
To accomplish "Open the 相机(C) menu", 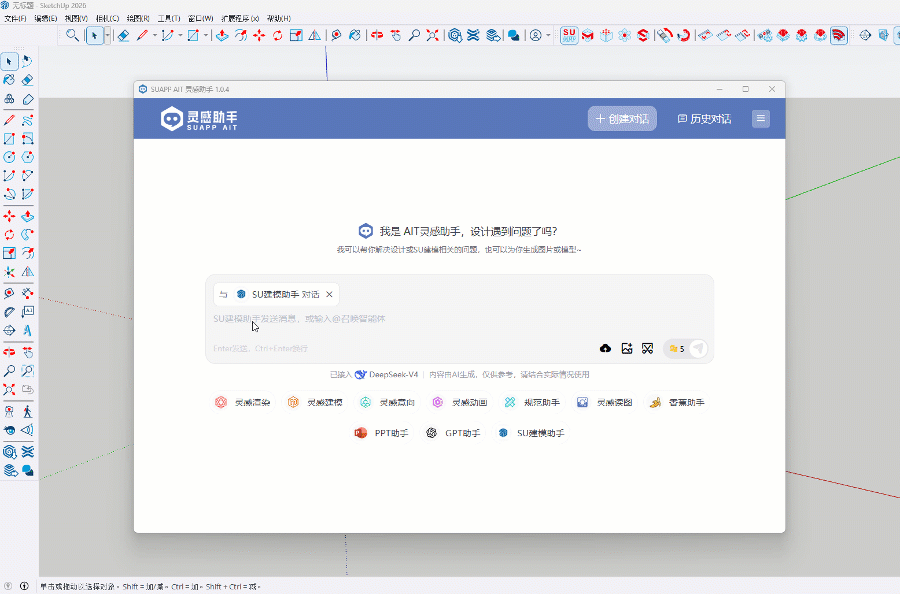I will pos(107,18).
